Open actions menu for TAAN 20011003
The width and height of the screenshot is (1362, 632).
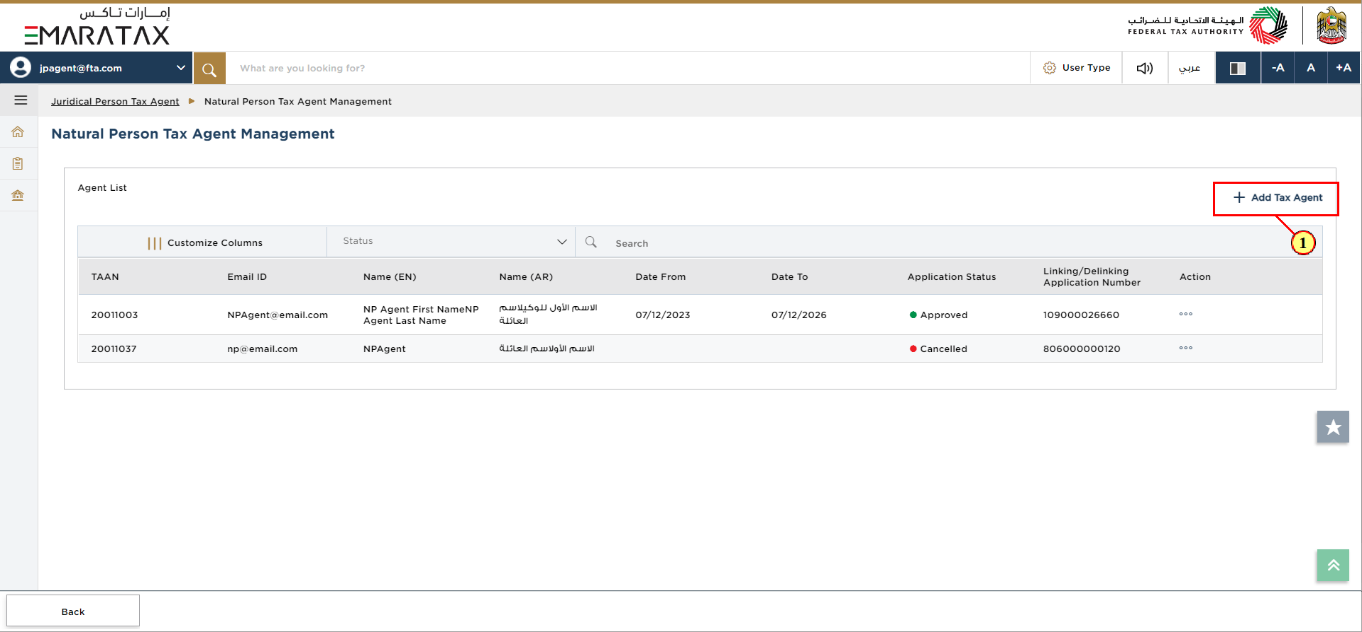tap(1186, 314)
